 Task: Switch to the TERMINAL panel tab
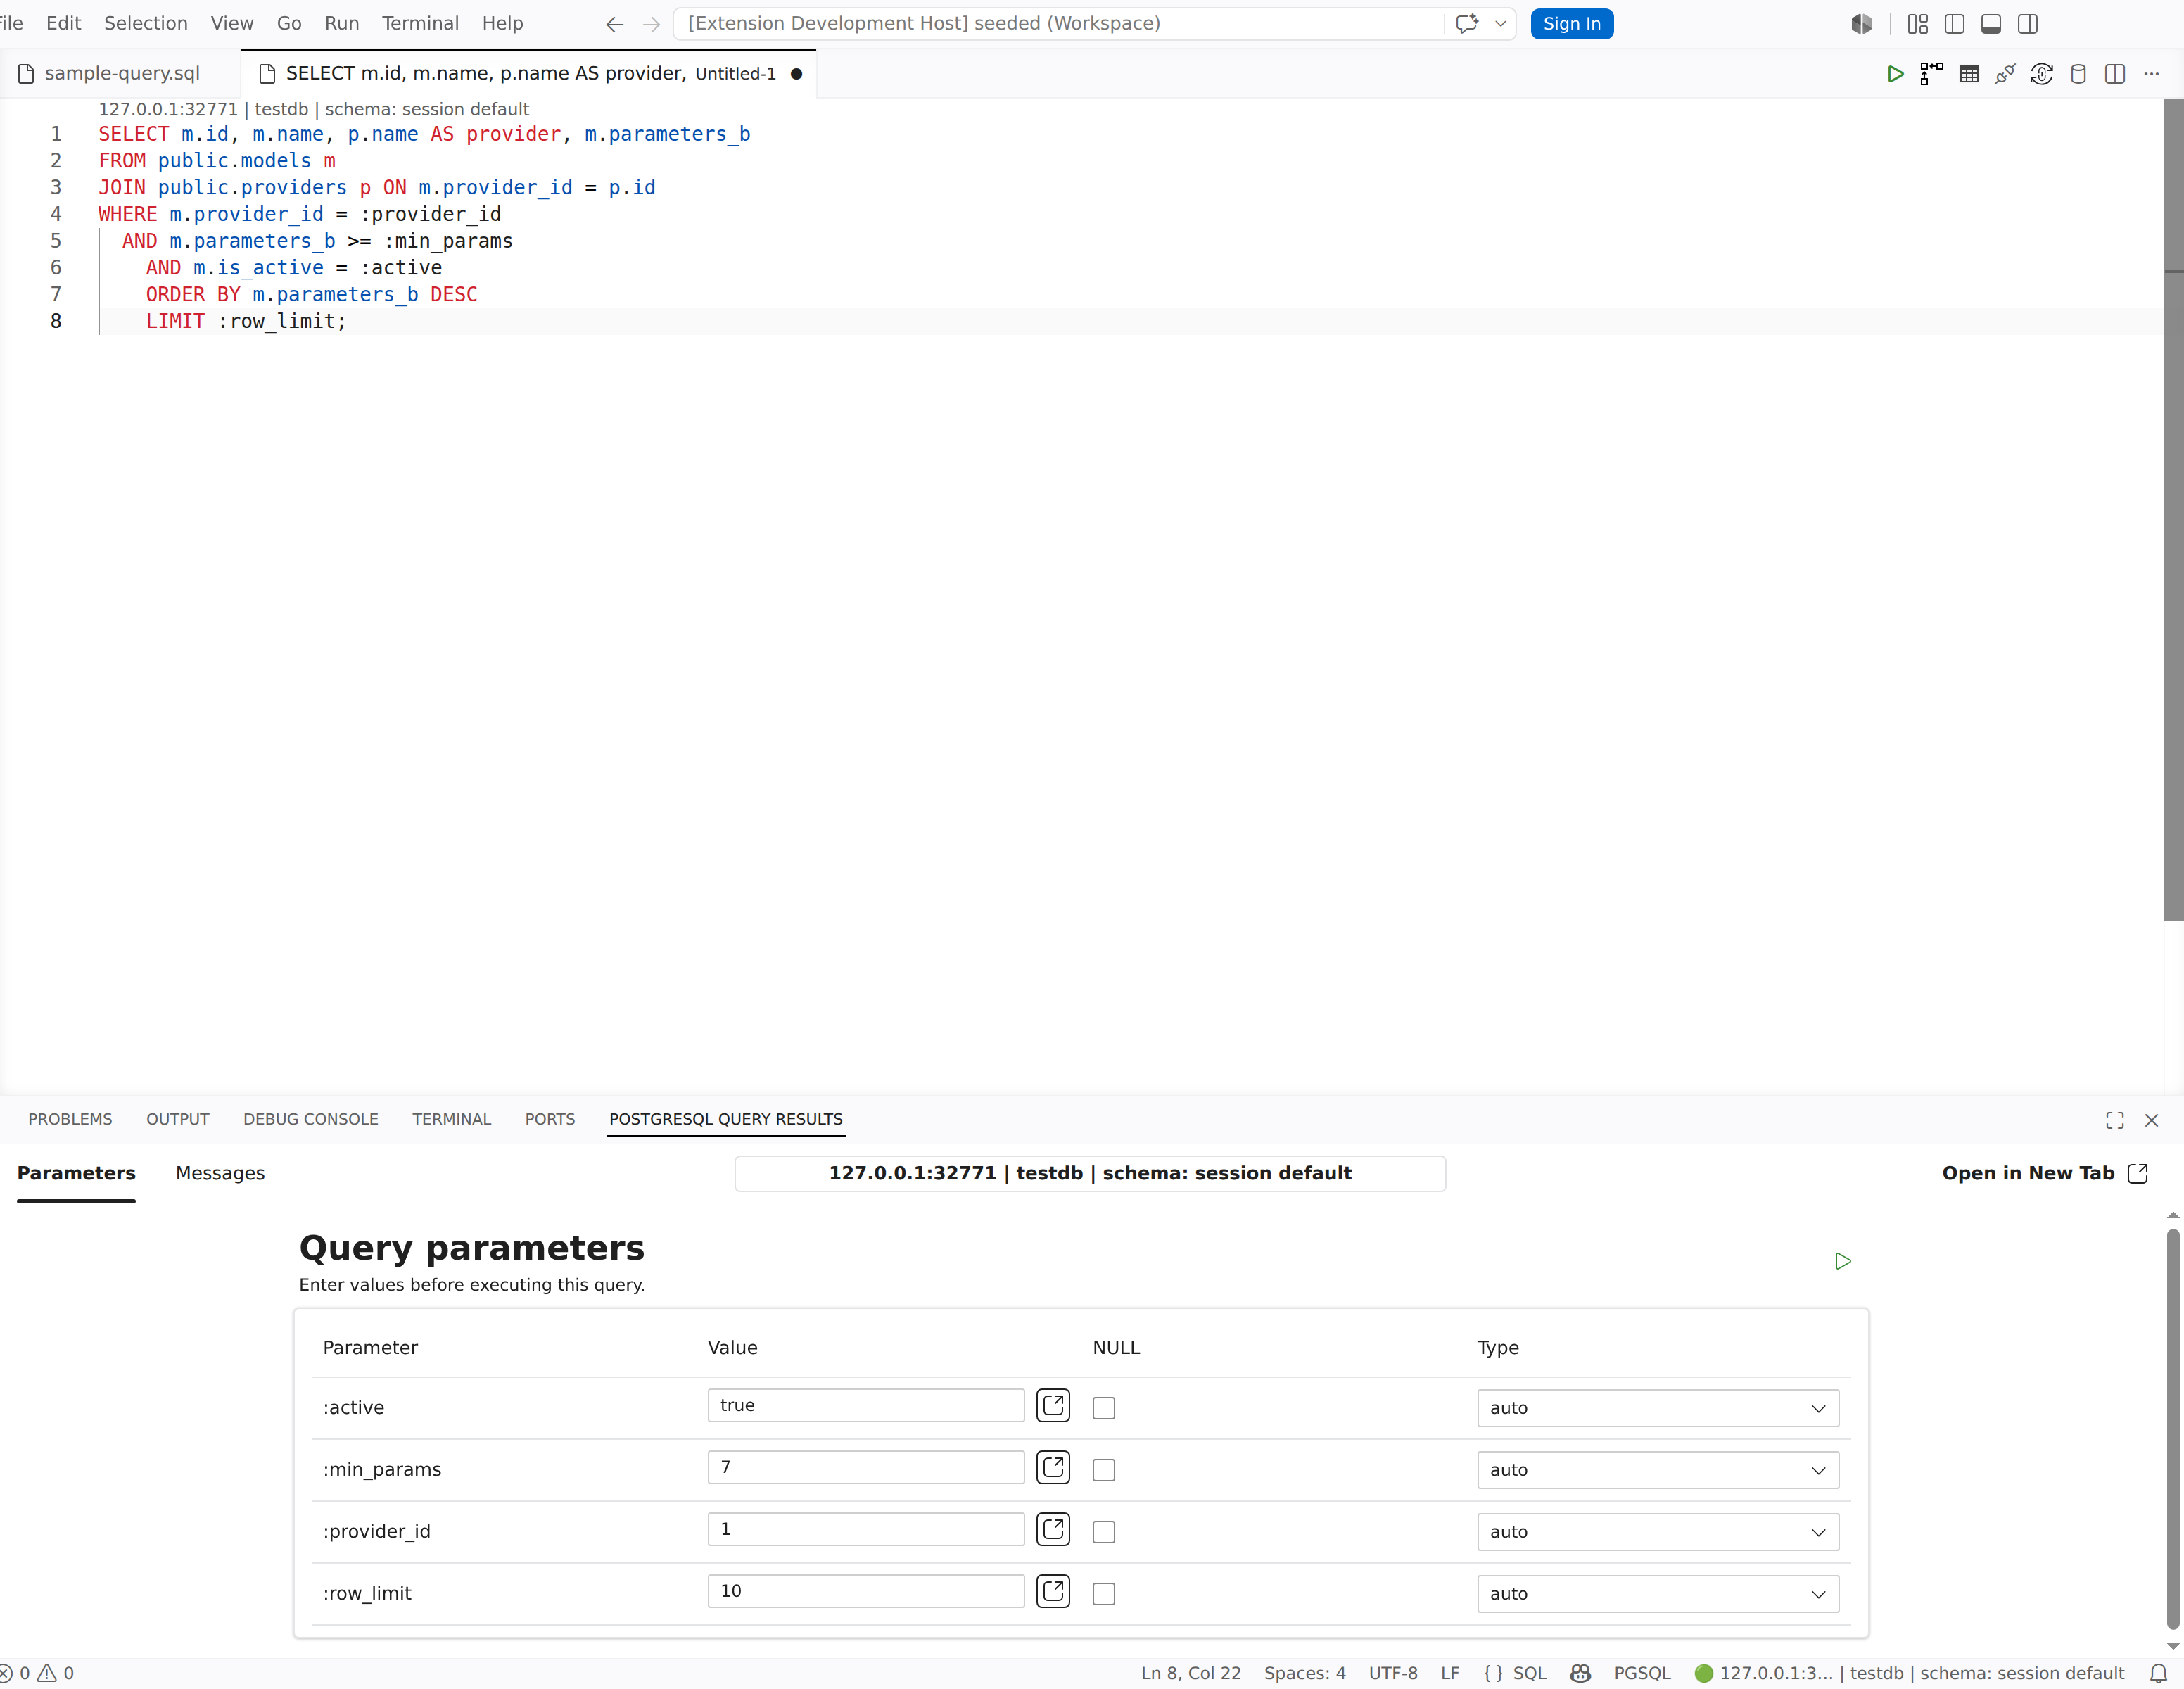tap(452, 1119)
